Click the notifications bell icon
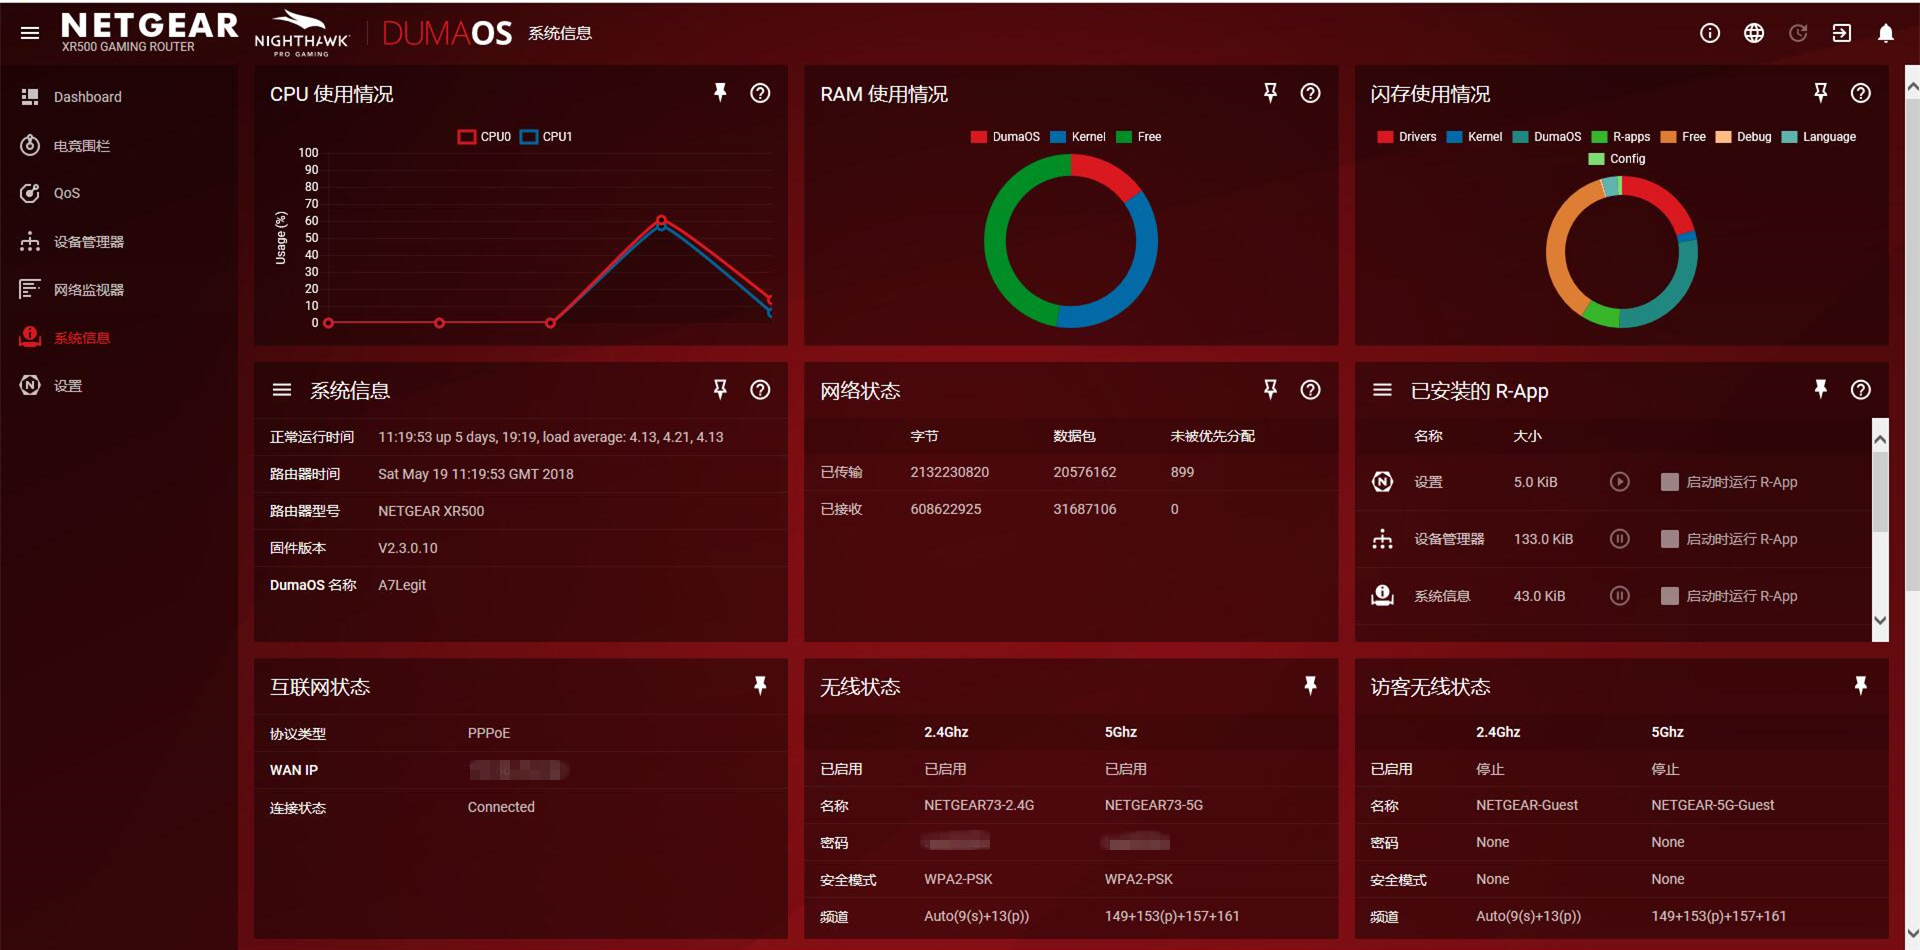The image size is (1920, 950). pos(1885,34)
